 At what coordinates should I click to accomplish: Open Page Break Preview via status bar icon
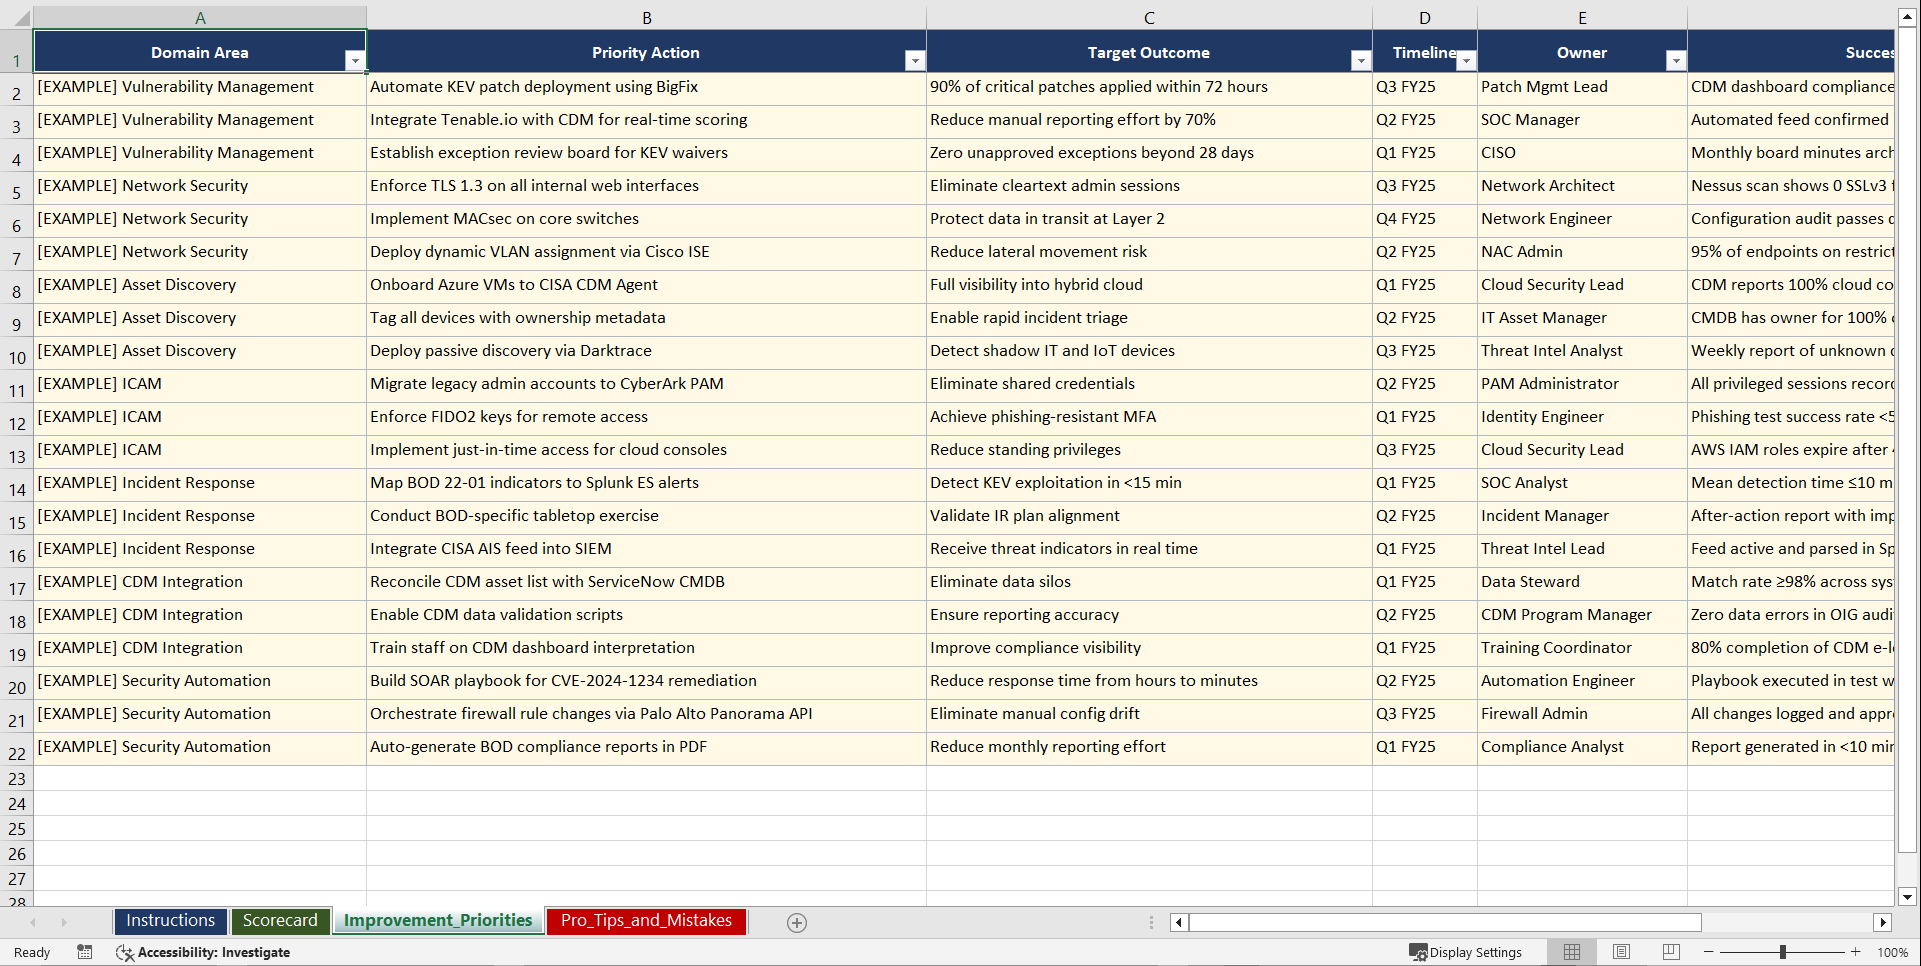tap(1670, 952)
